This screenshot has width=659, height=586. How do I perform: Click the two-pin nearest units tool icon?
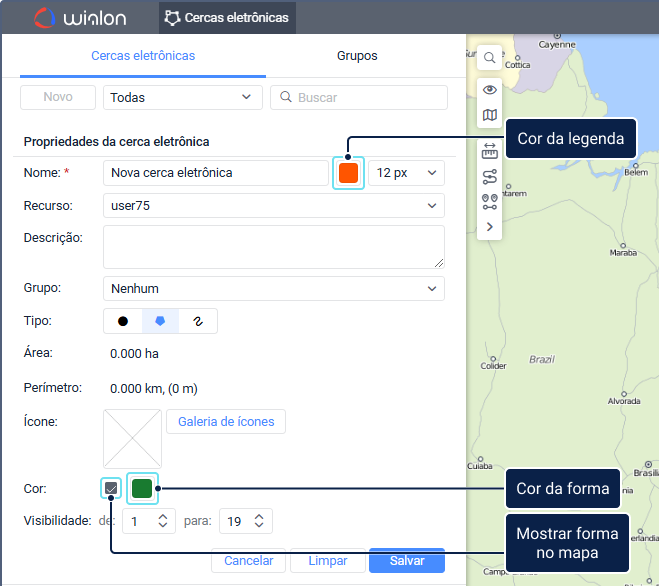click(x=489, y=201)
